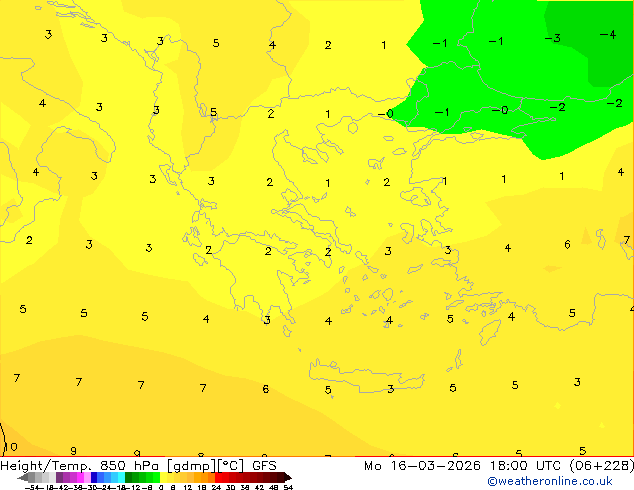Viewport: 634px width, 490px height.
Task: Click the '(06+228)' forecast run text
Action: [x=602, y=466]
